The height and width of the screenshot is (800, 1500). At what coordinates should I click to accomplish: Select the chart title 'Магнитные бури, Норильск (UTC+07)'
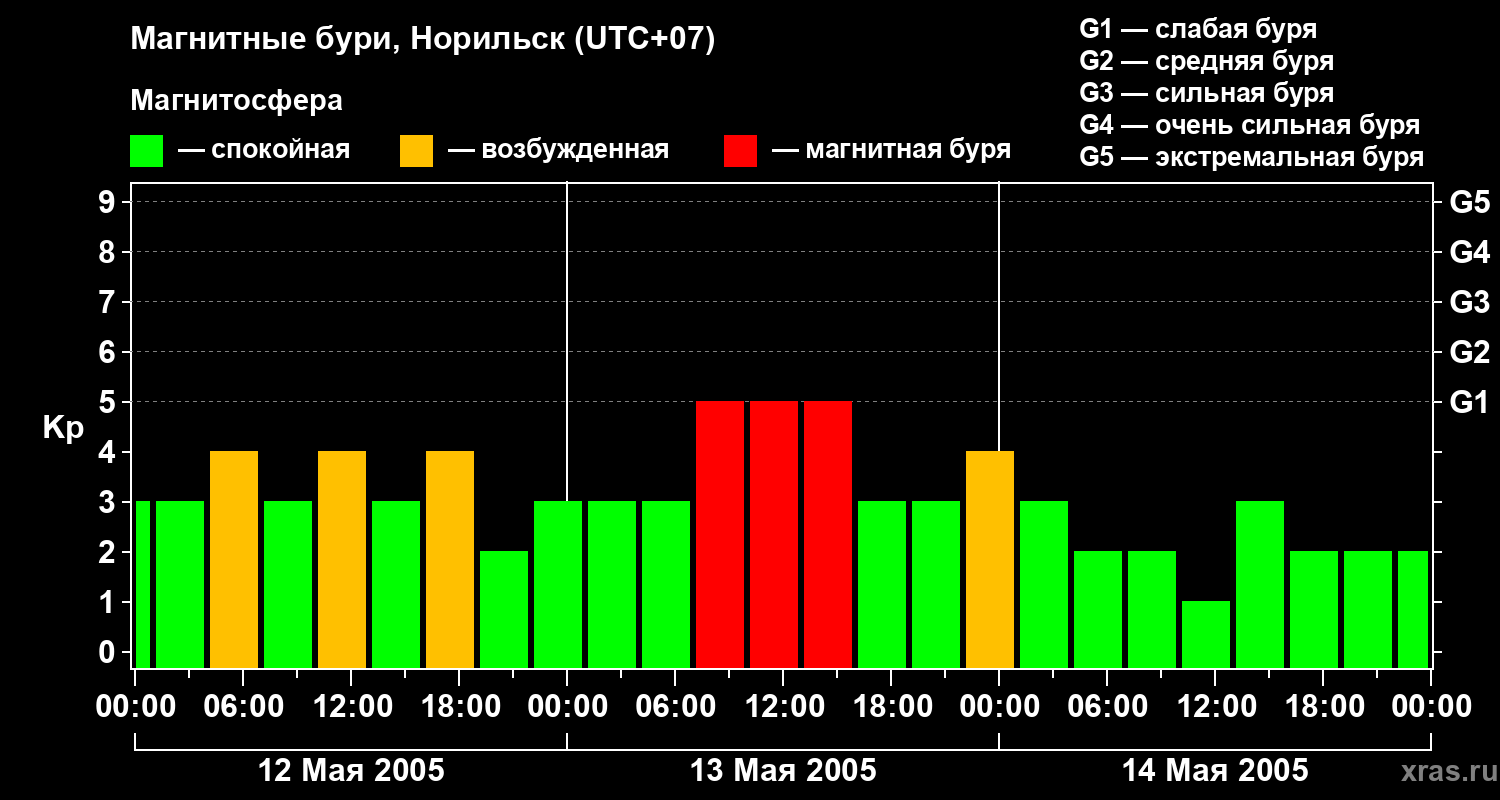423,40
